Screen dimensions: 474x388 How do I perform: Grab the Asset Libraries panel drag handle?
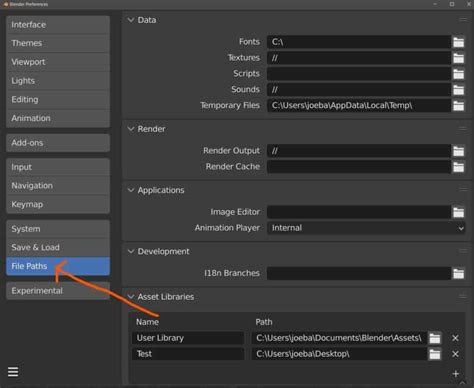[463, 296]
